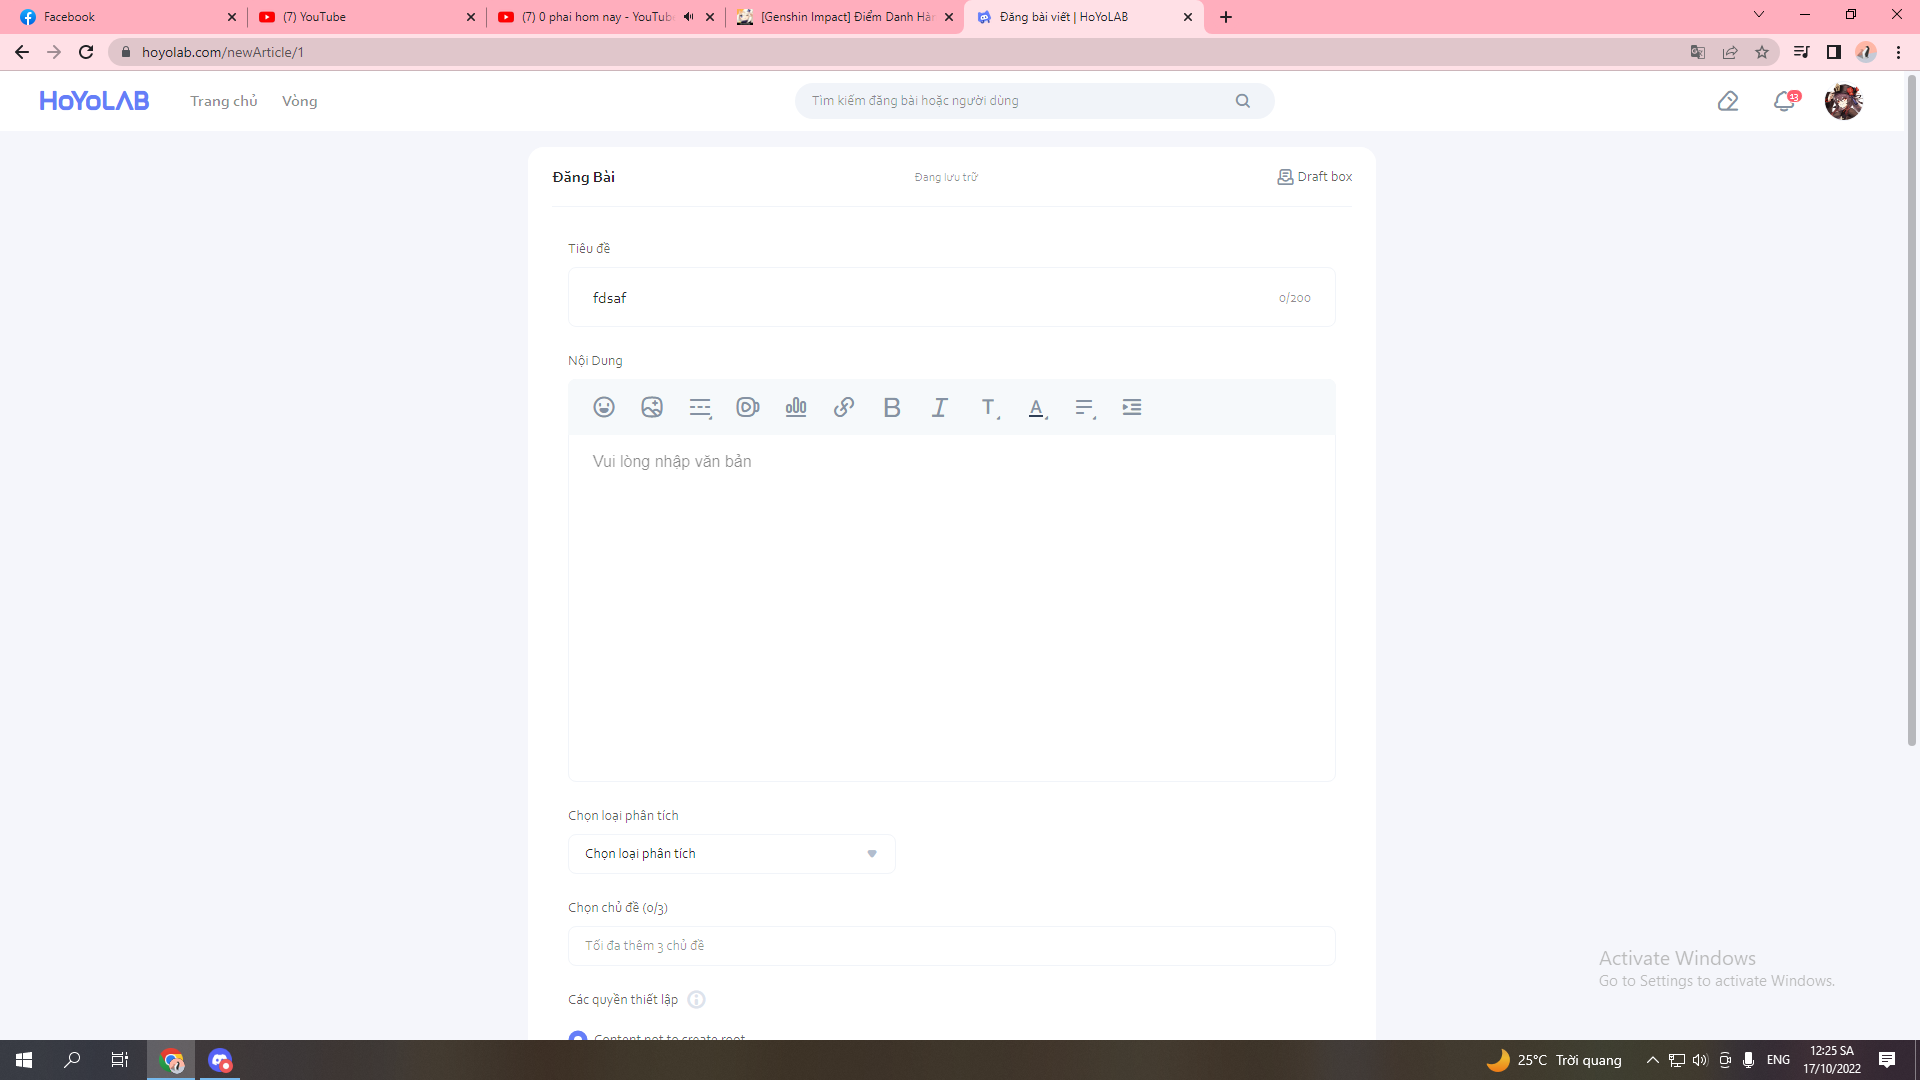Viewport: 1920px width, 1080px height.
Task: Open the notification bell
Action: coord(1784,101)
